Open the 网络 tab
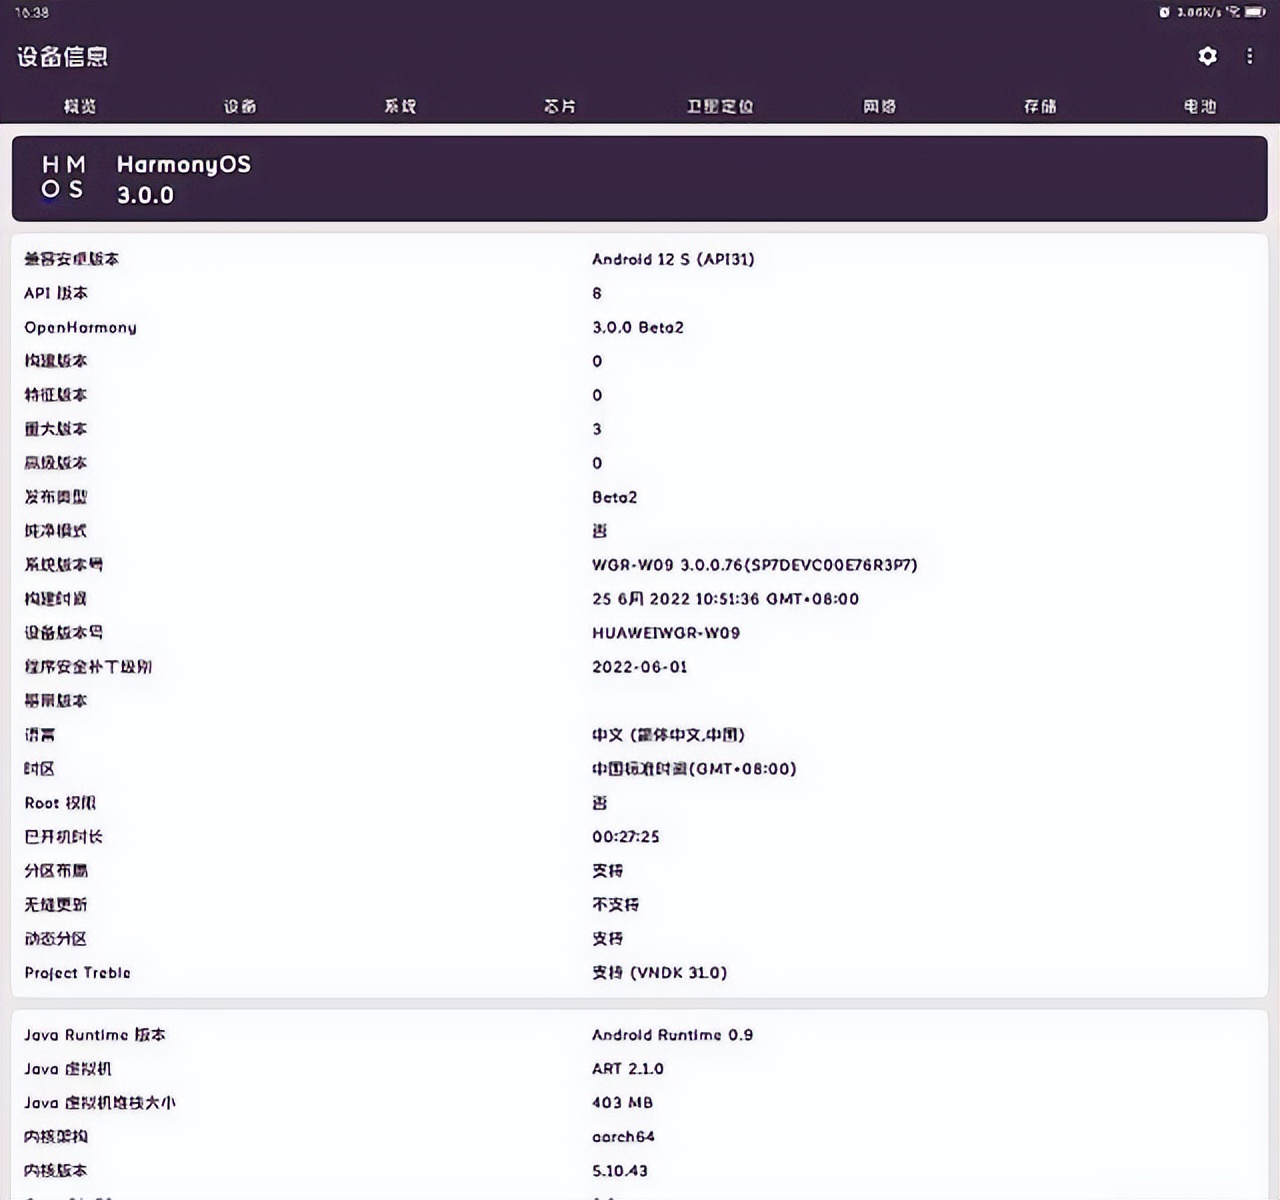The height and width of the screenshot is (1200, 1280). coord(880,106)
